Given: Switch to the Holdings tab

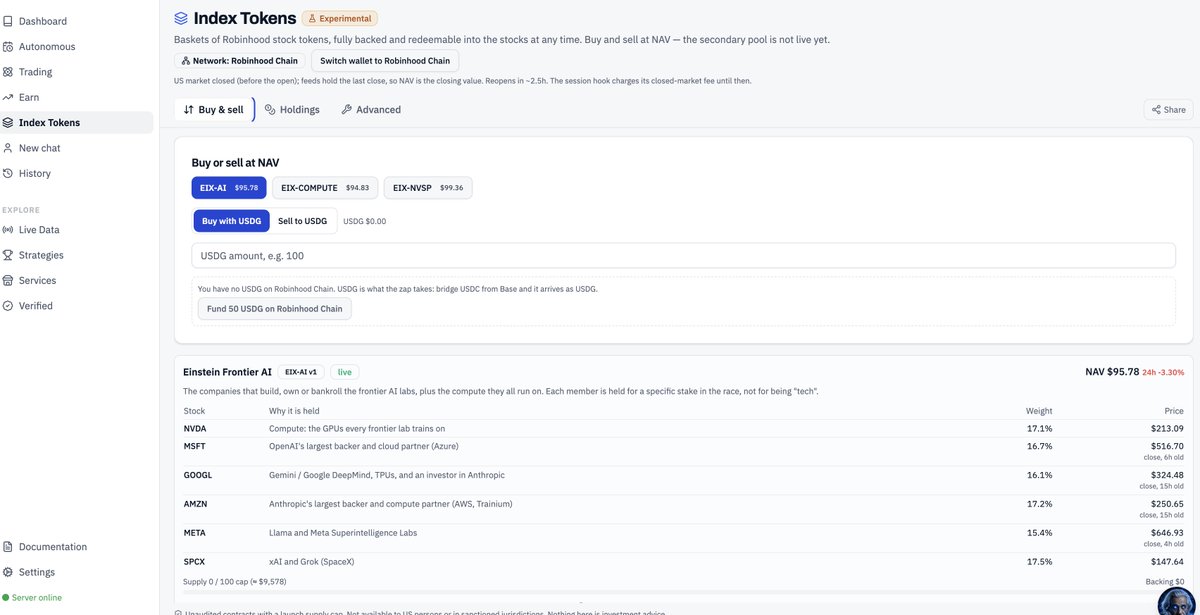Looking at the screenshot, I should [x=292, y=110].
